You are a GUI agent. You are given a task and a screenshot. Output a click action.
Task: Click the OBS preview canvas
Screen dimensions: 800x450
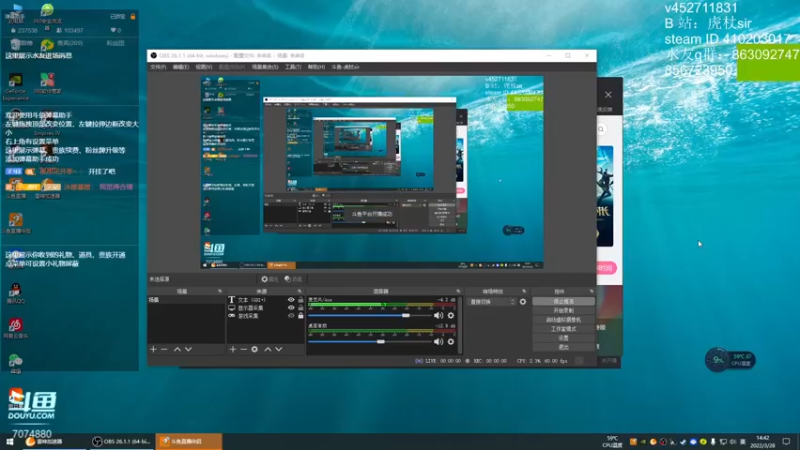pos(372,172)
